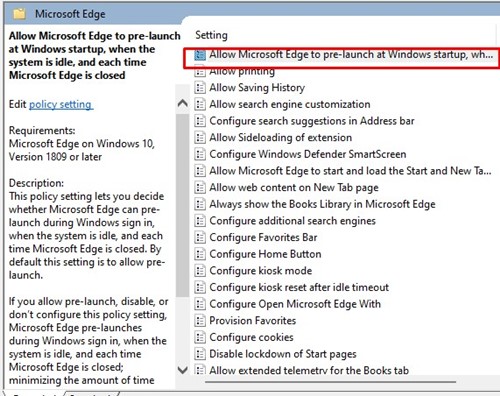Click policy icon beside 'Allow web content on New Tab page'
The image size is (500, 396).
click(x=200, y=188)
